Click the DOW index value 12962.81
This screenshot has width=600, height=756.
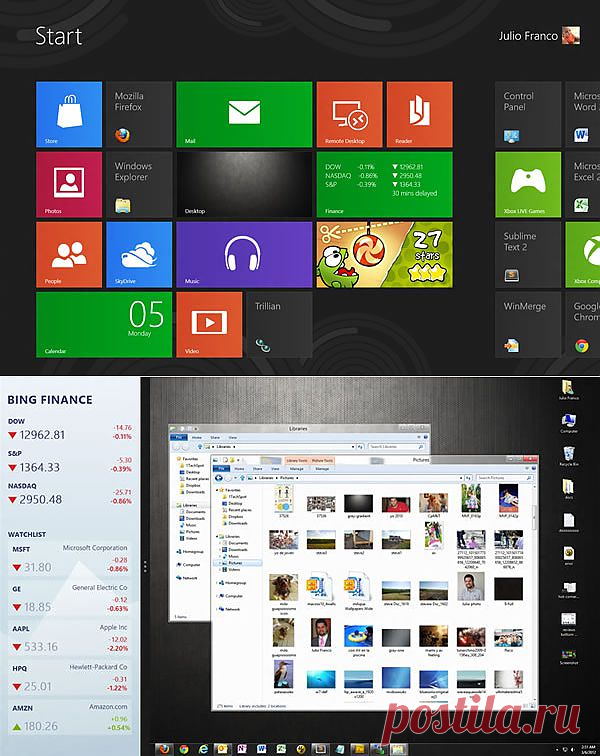tap(42, 435)
